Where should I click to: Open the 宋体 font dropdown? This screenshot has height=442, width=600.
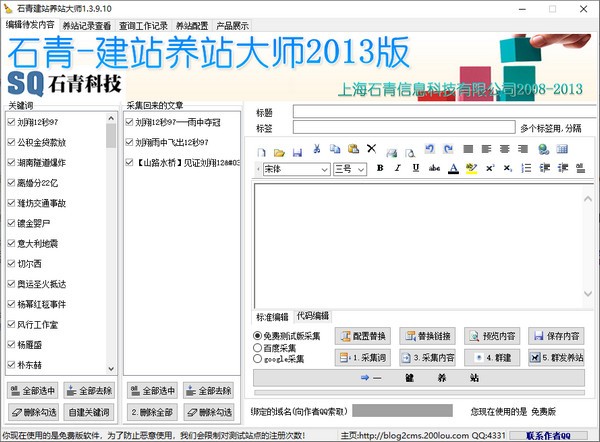point(325,169)
